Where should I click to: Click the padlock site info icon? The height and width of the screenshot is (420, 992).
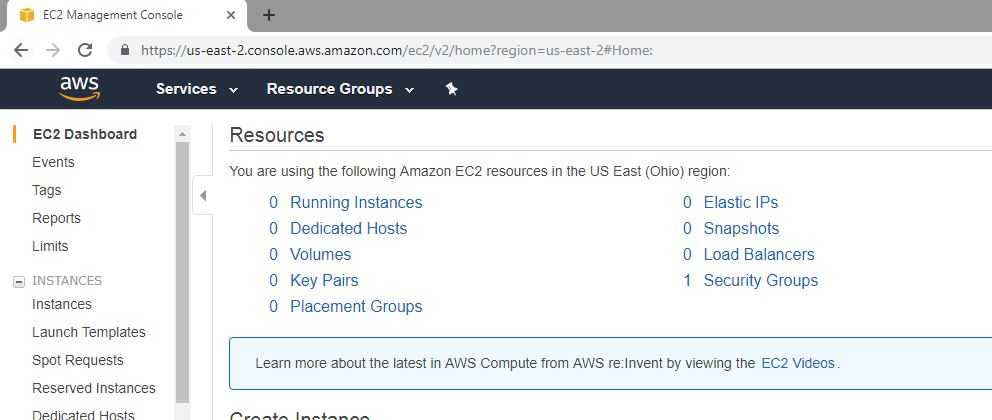pos(125,49)
